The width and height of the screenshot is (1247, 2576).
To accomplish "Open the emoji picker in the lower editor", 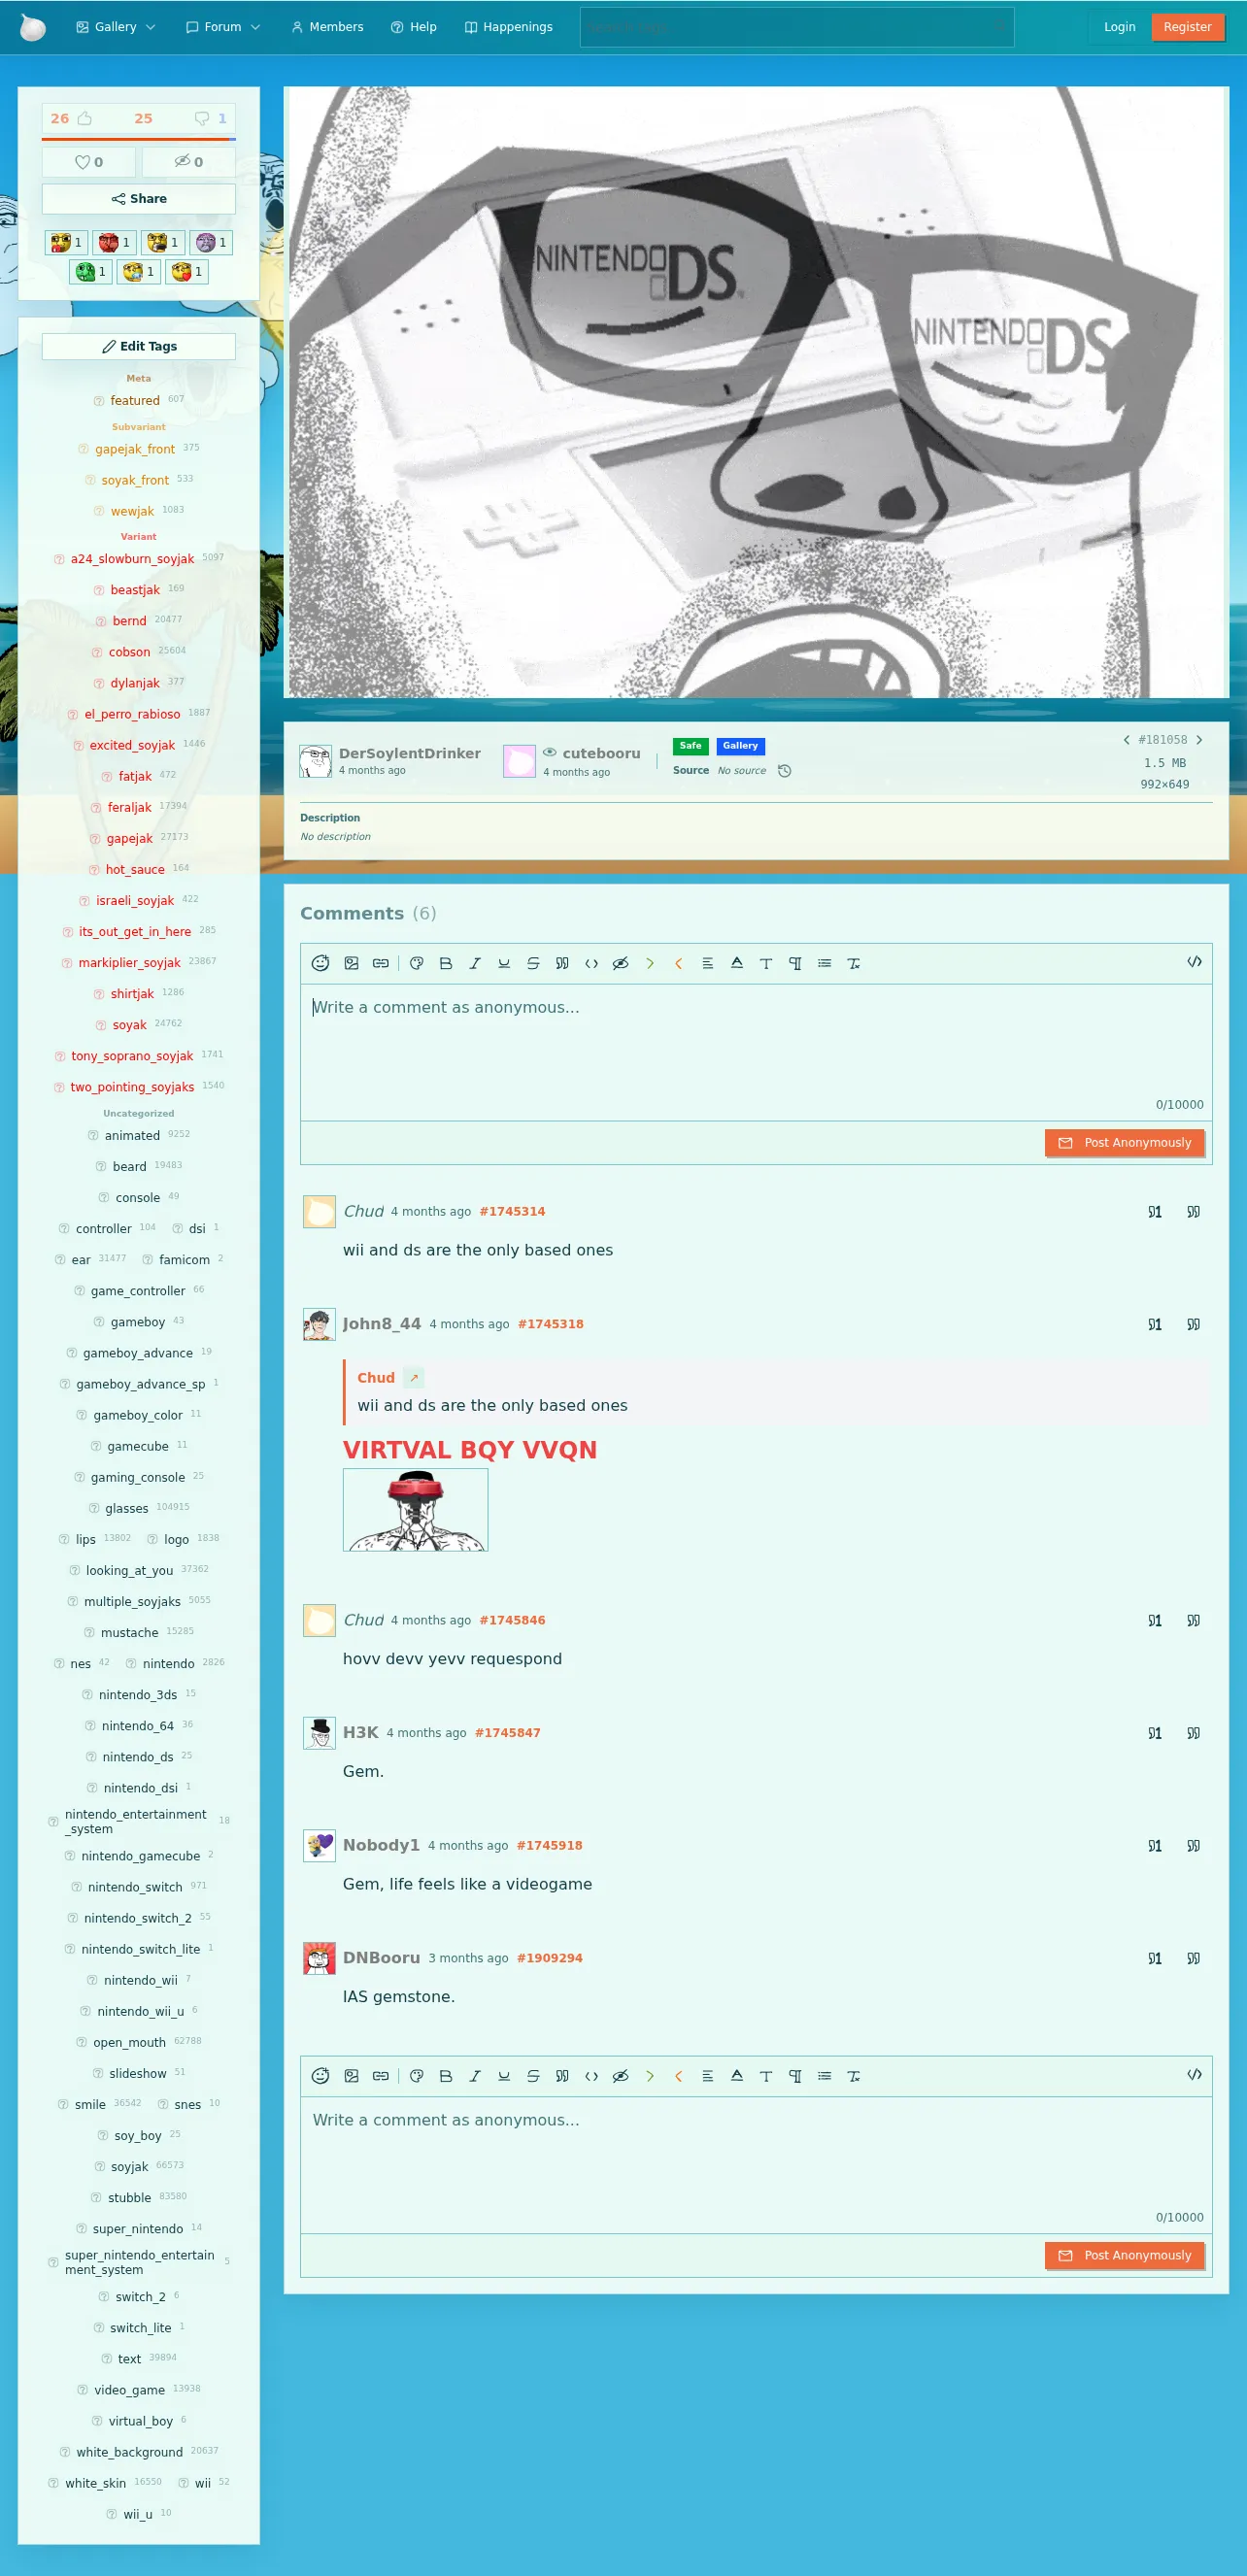I will (x=320, y=2076).
